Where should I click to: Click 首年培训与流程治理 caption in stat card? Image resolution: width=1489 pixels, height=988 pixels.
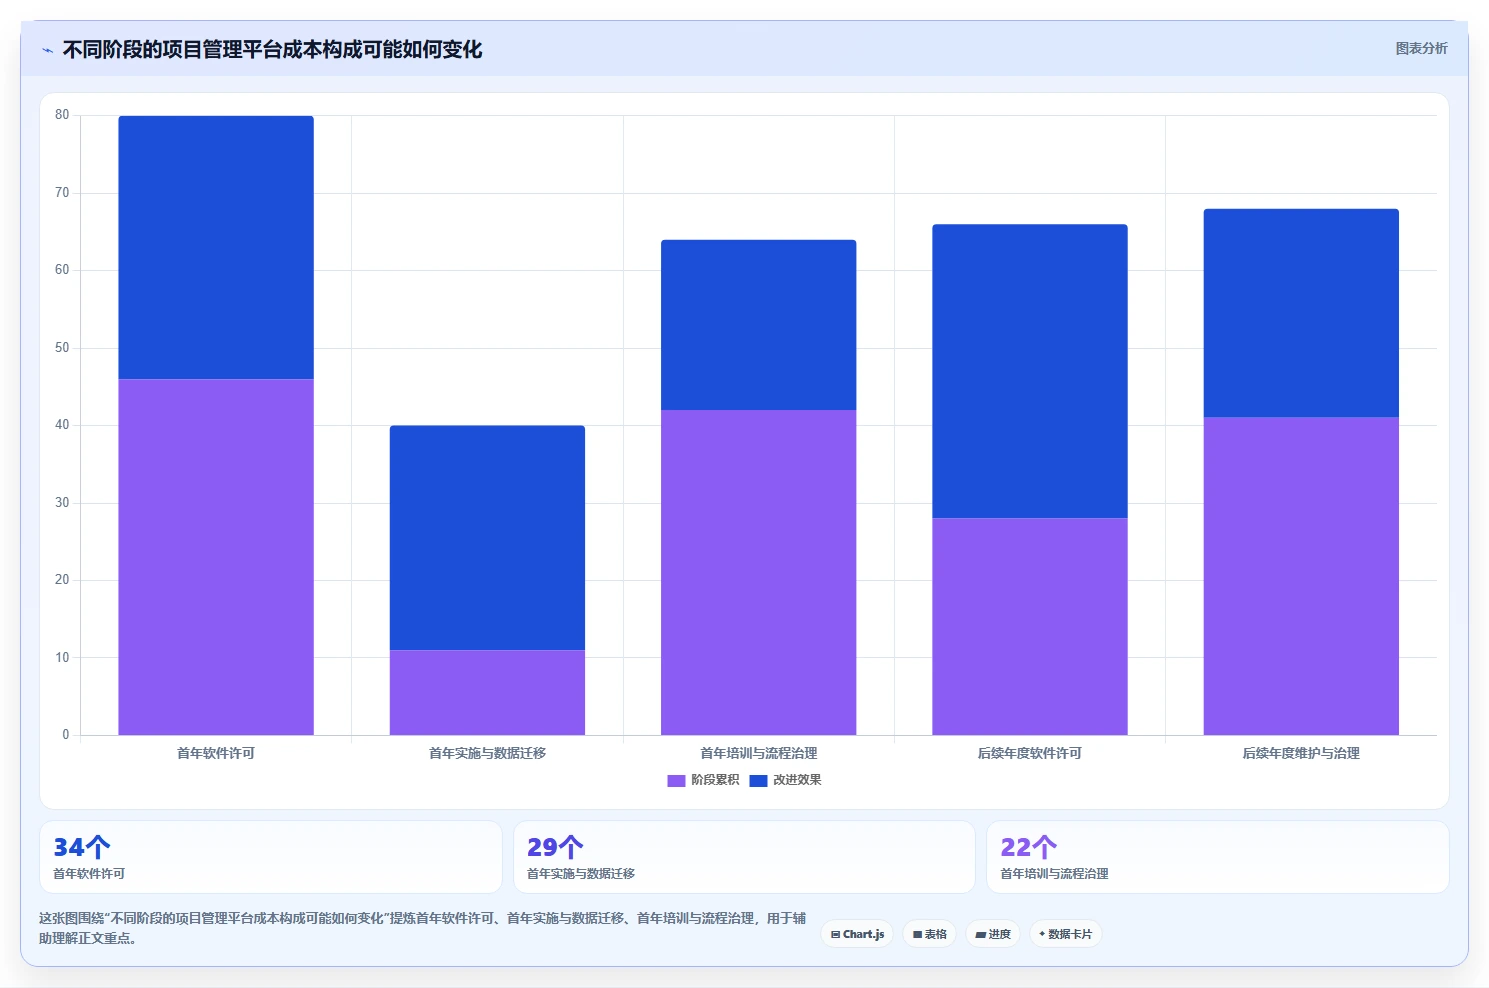pyautogui.click(x=1054, y=874)
